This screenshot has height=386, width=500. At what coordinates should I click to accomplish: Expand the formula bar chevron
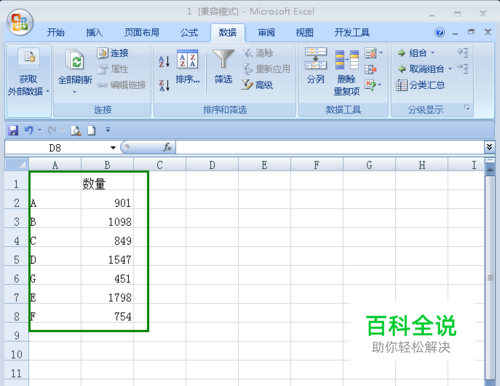489,147
